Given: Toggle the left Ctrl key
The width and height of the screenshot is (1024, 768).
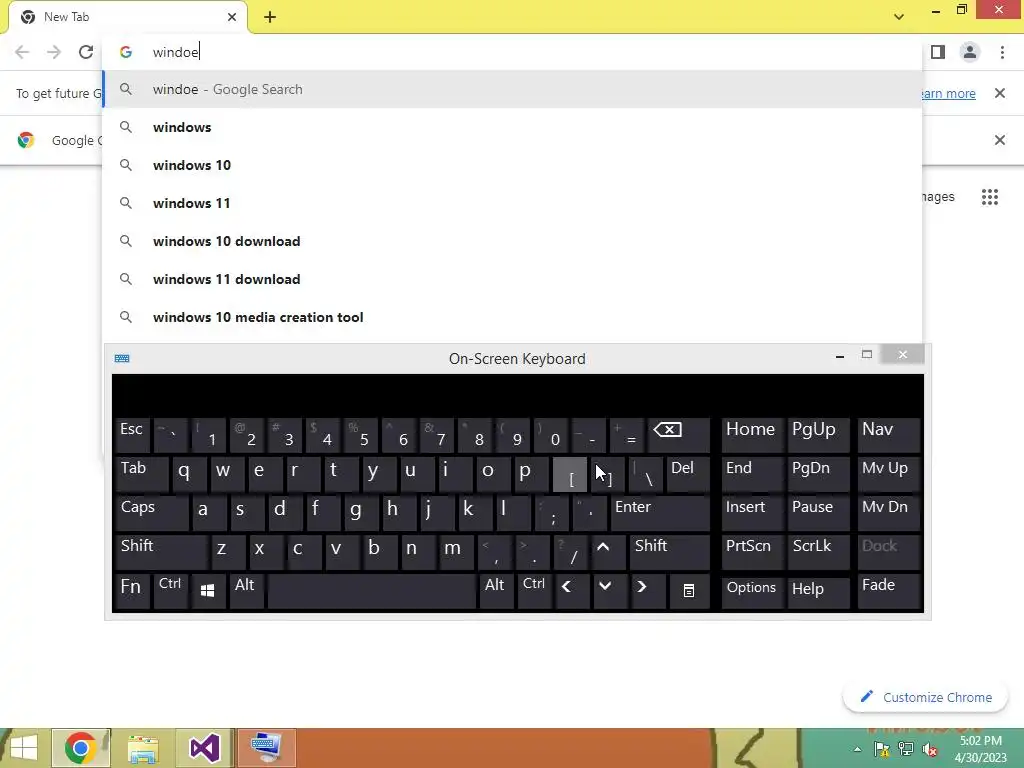Looking at the screenshot, I should (170, 591).
